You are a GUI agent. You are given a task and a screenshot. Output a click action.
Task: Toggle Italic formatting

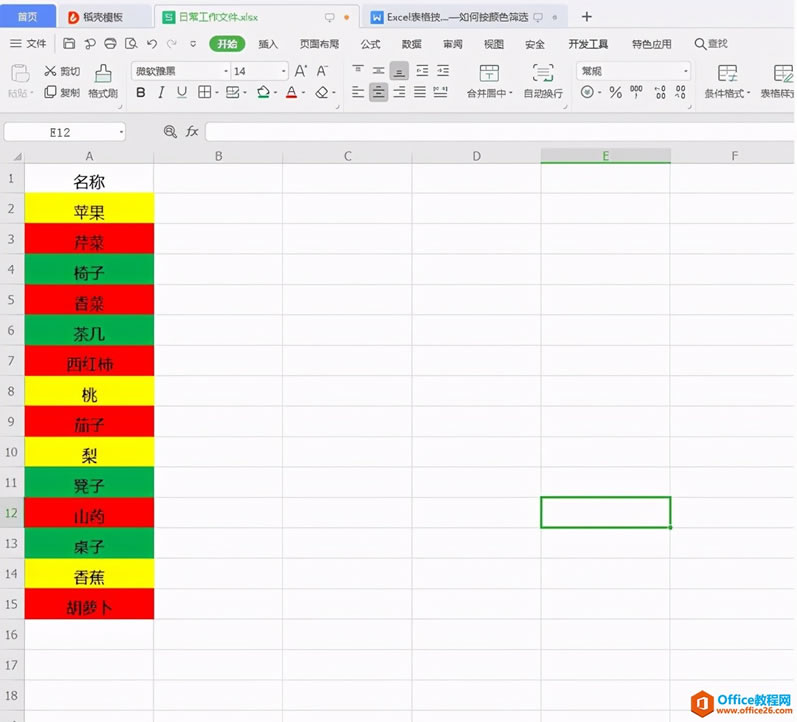click(x=161, y=93)
